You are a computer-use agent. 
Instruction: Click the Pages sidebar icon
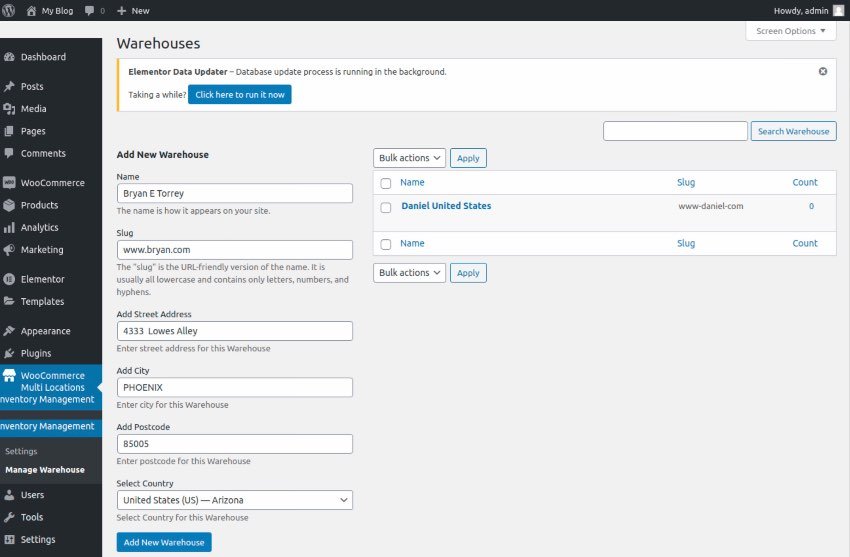(9, 131)
